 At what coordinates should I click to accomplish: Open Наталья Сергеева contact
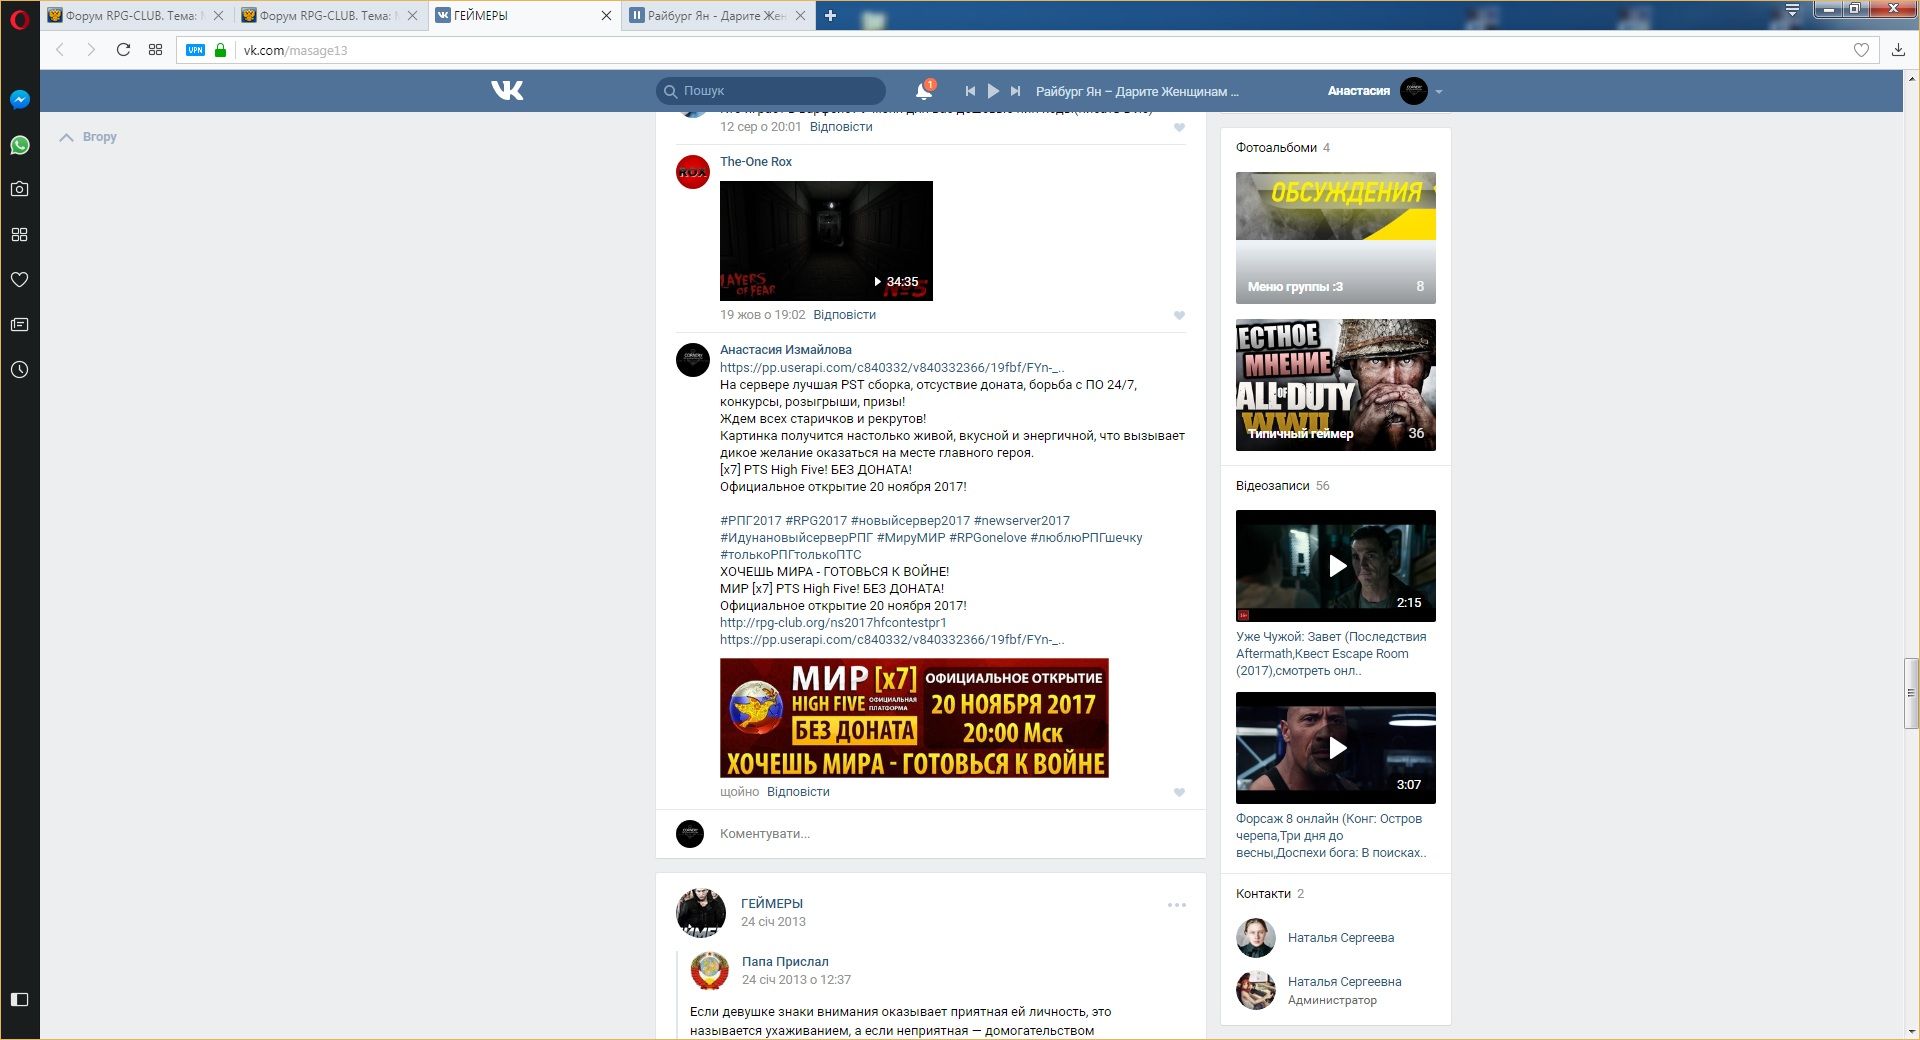(x=1341, y=938)
